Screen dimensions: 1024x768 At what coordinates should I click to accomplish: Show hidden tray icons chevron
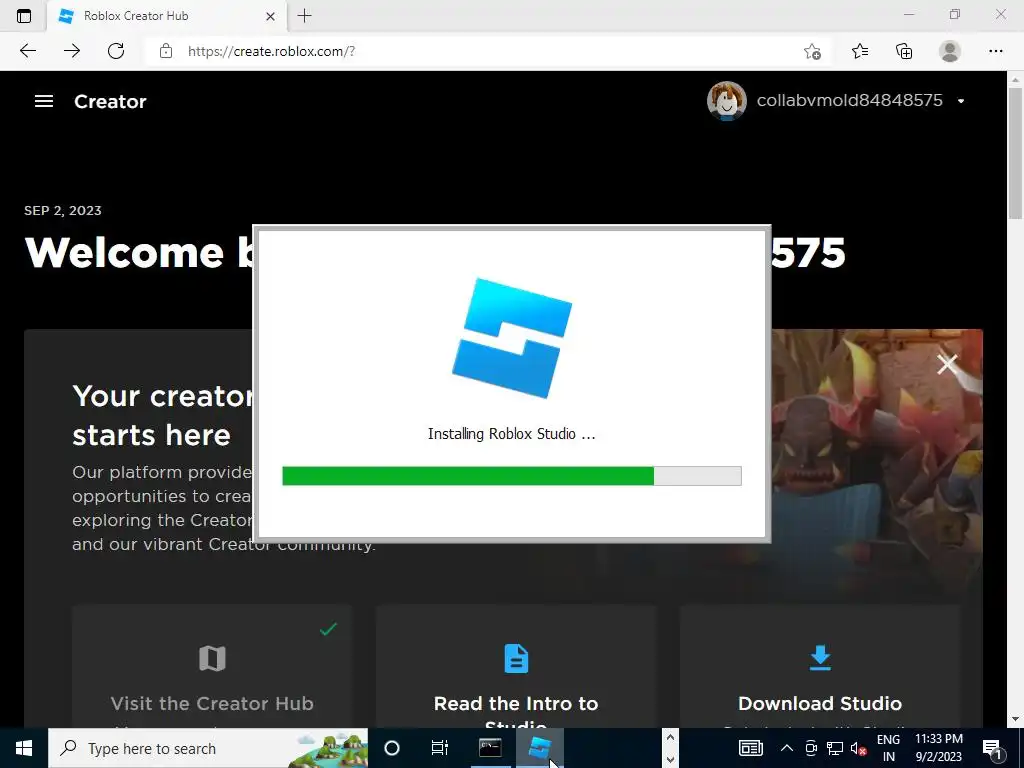(x=786, y=748)
